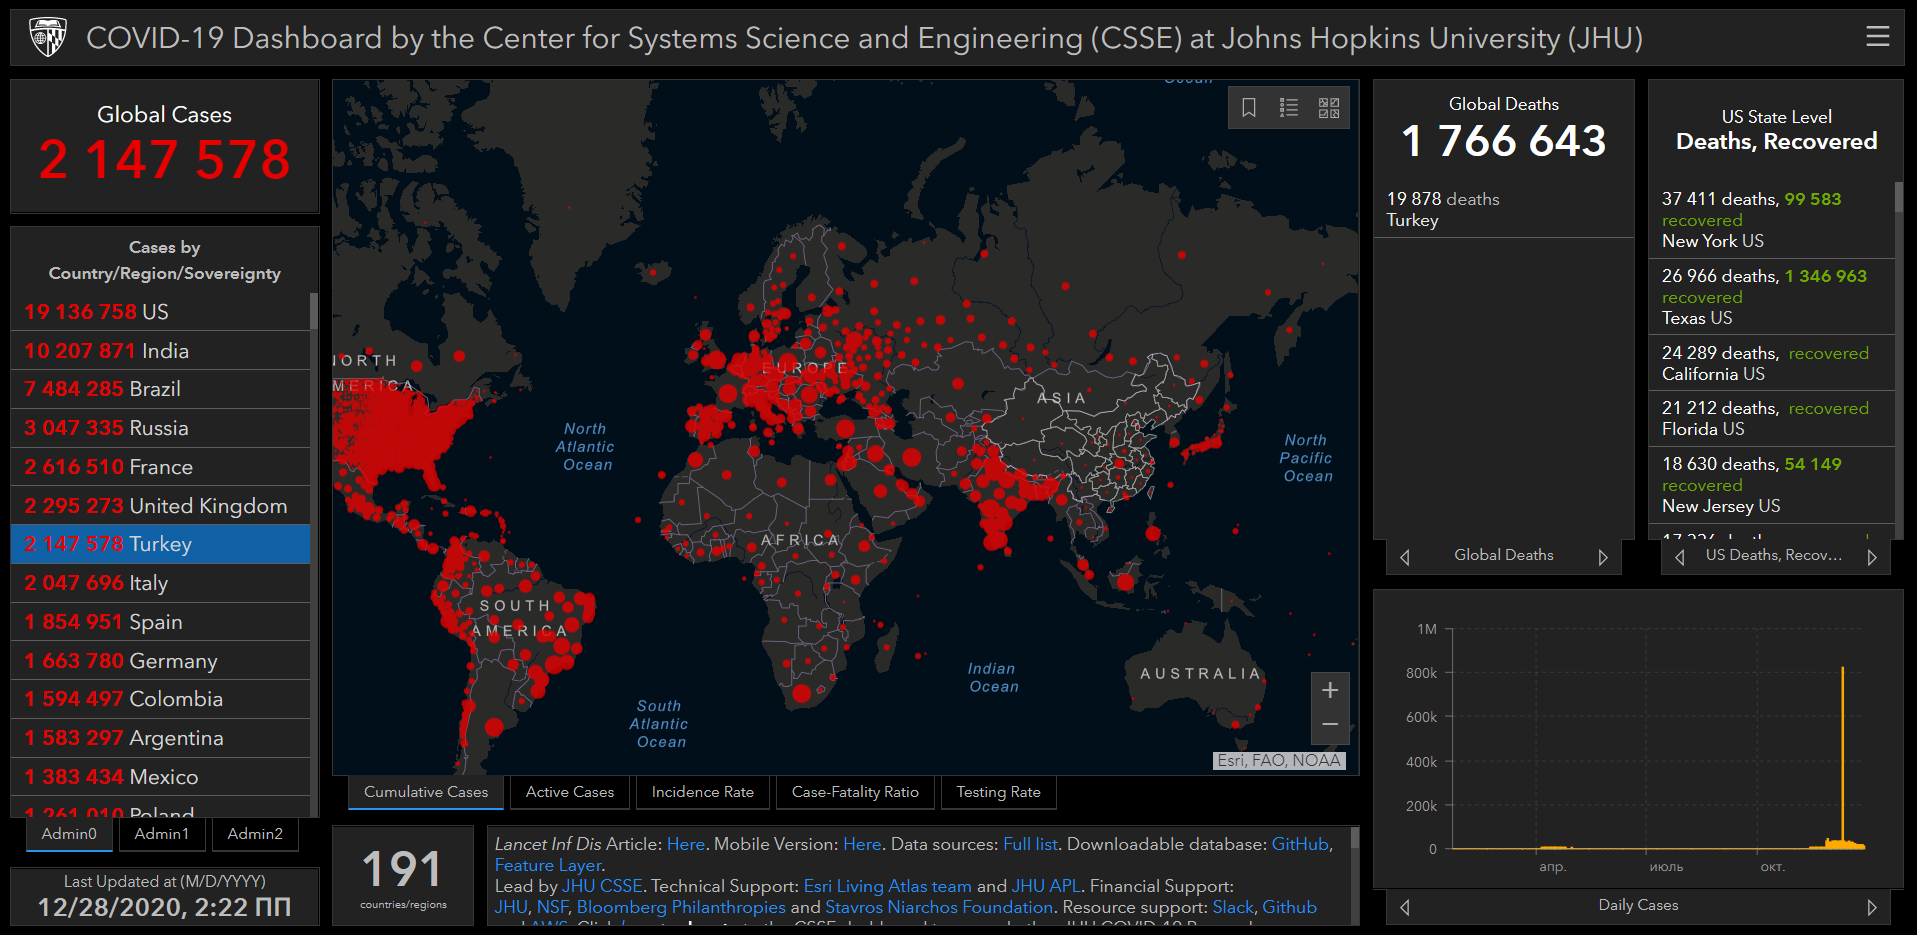Go to next US Deaths panel
Image resolution: width=1917 pixels, height=935 pixels.
1872,557
